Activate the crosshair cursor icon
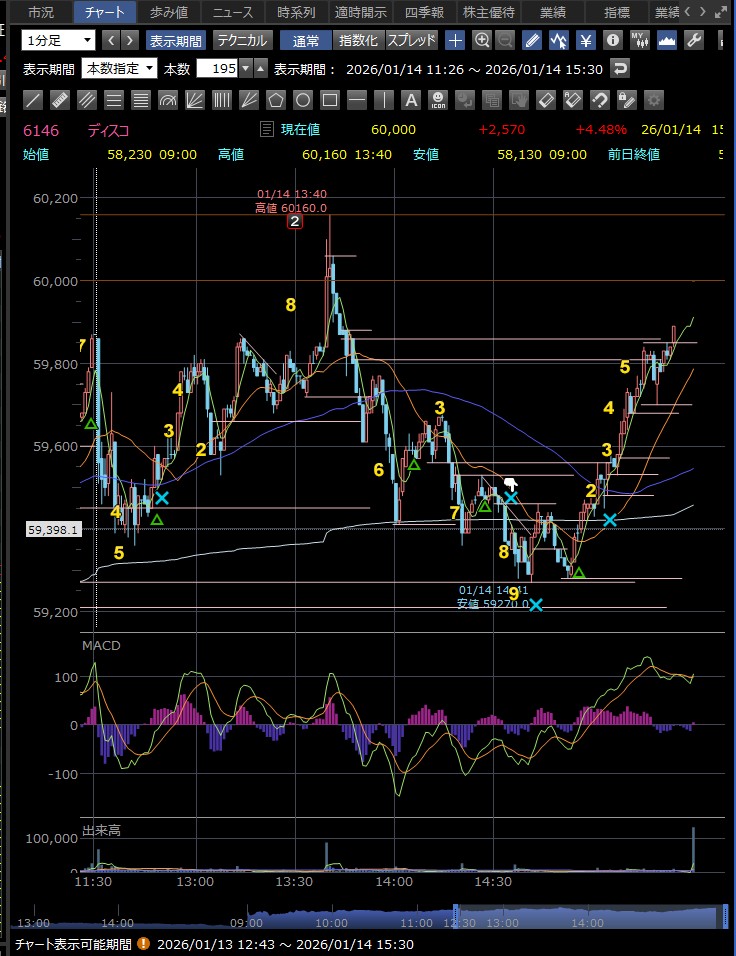 click(x=456, y=41)
